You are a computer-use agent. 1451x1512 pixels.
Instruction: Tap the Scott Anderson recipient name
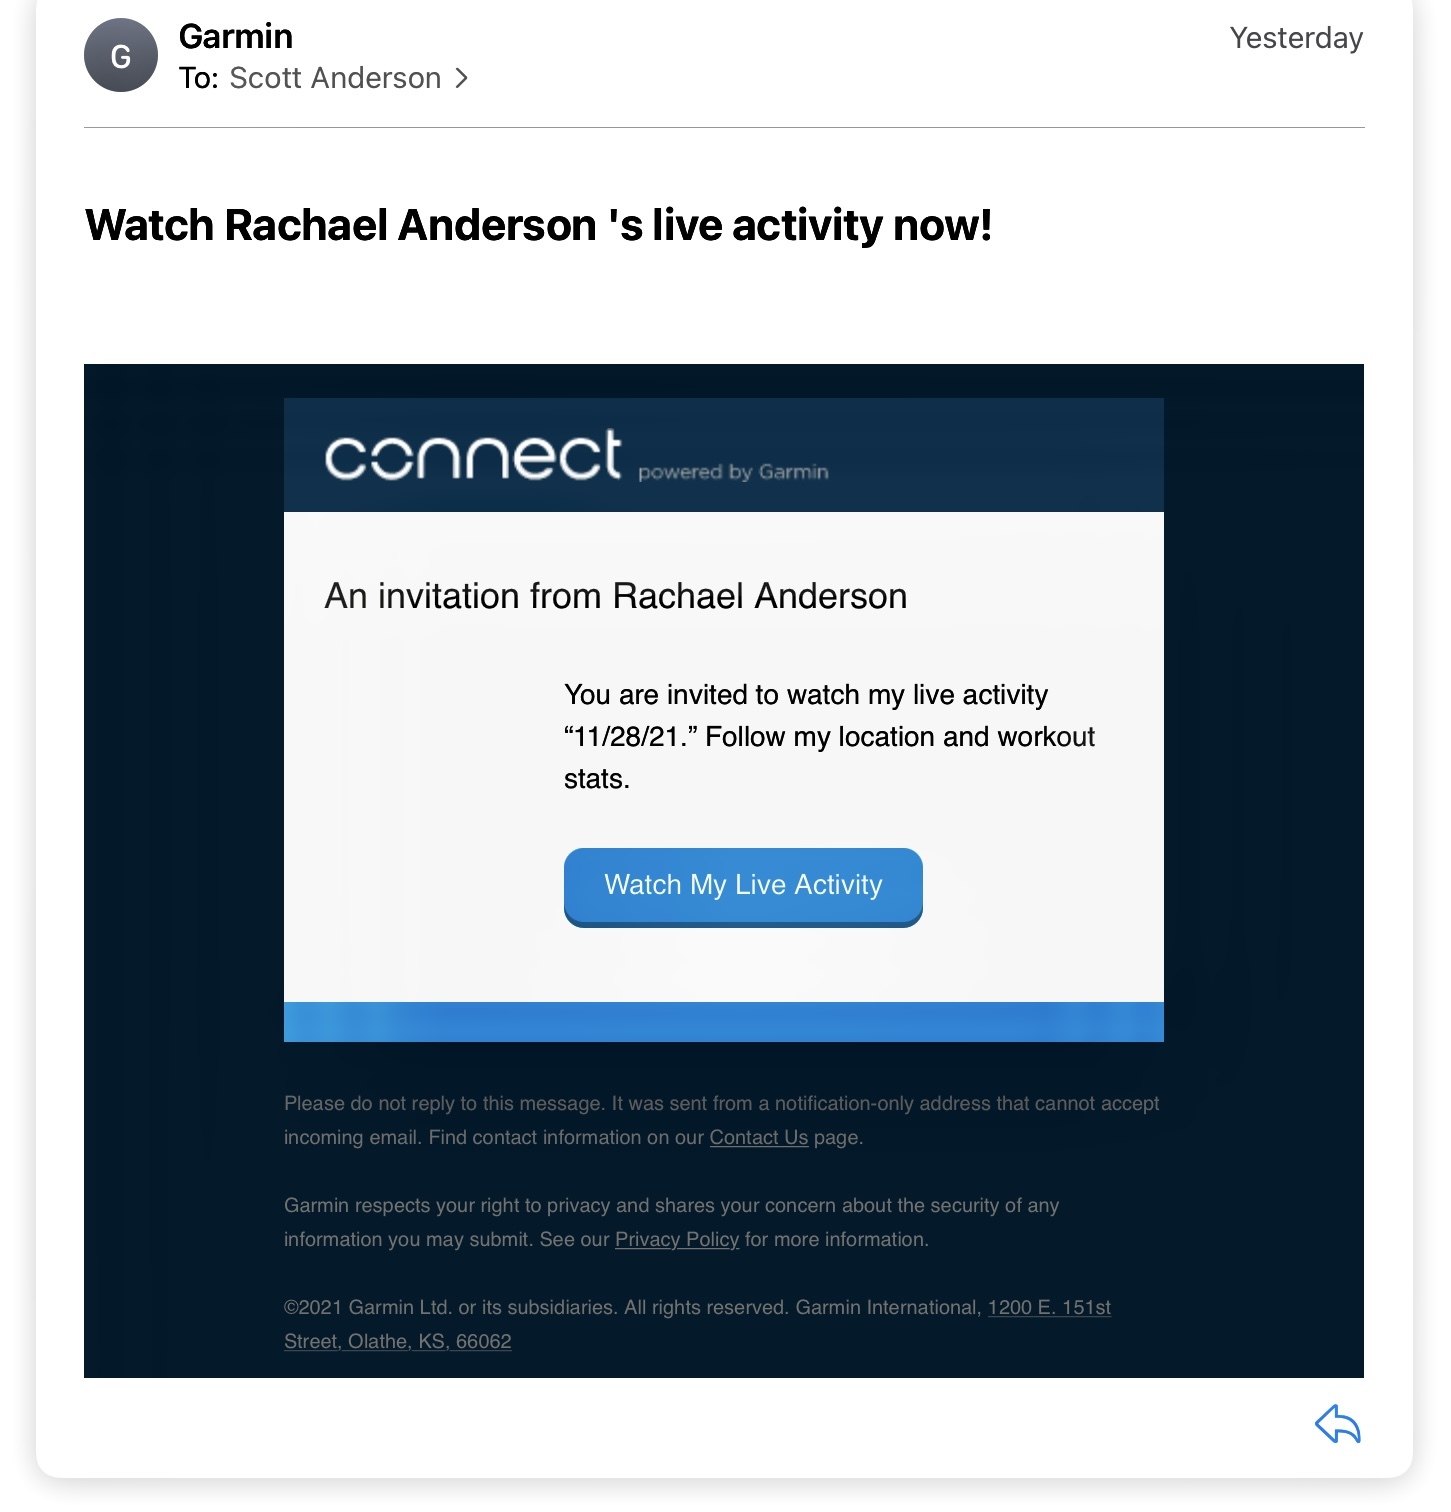335,78
